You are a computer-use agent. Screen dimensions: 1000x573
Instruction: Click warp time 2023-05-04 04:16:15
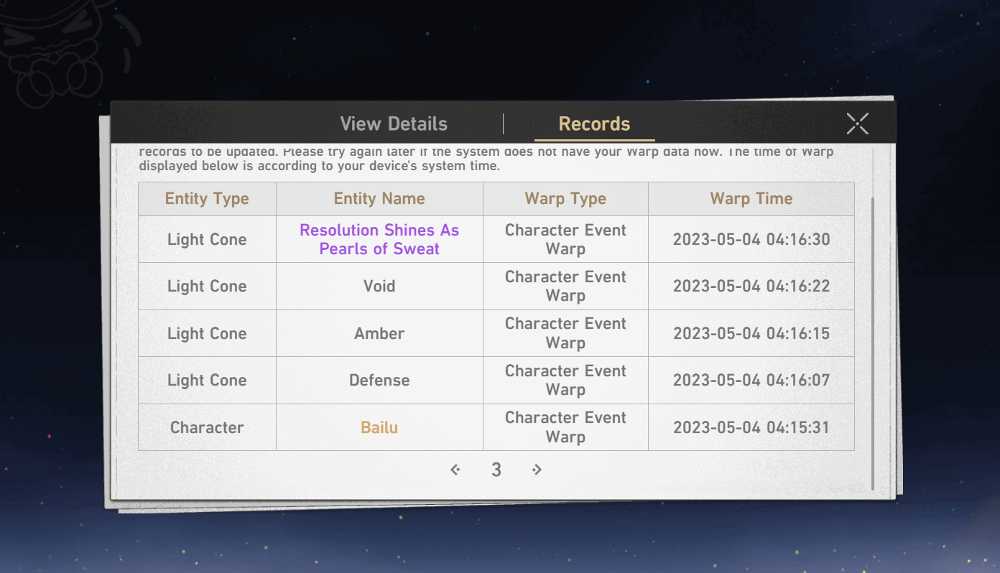751,333
